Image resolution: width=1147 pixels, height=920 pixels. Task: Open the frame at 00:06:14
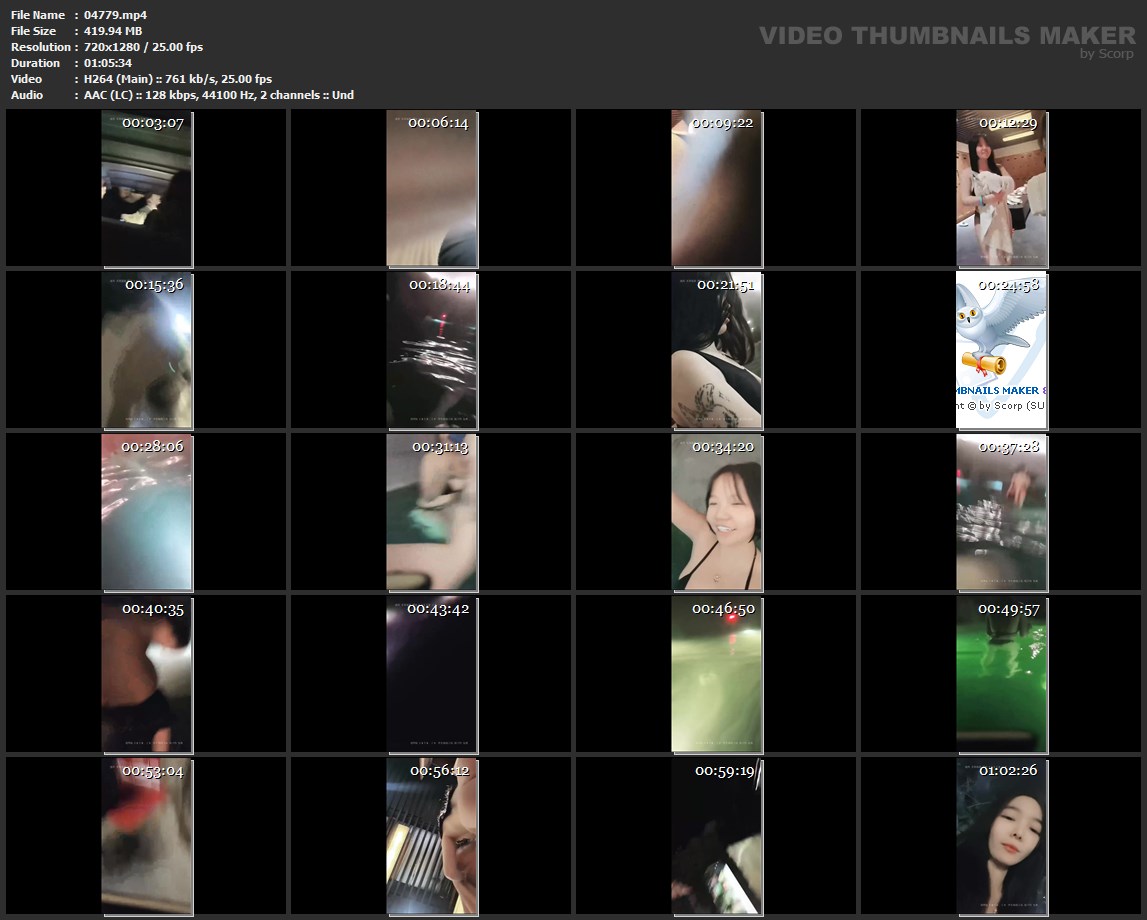431,188
